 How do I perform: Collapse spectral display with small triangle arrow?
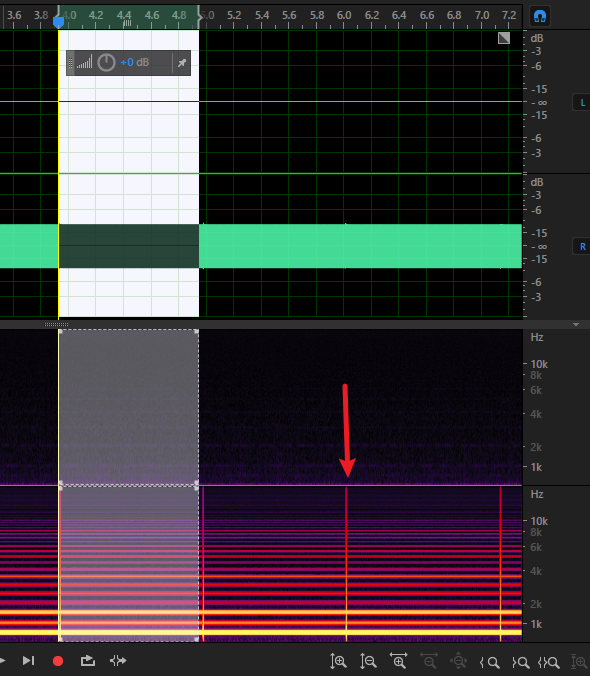(576, 324)
